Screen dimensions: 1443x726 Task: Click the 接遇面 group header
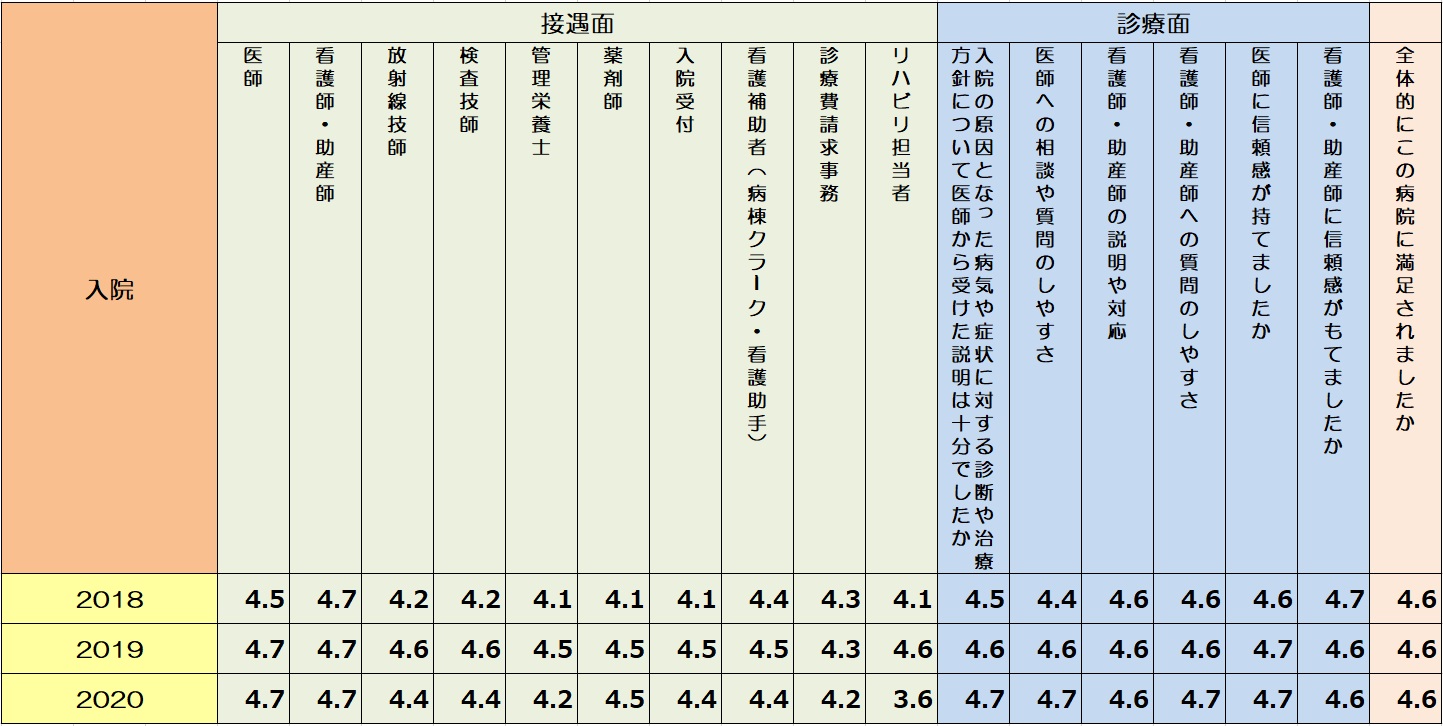[x=577, y=22]
